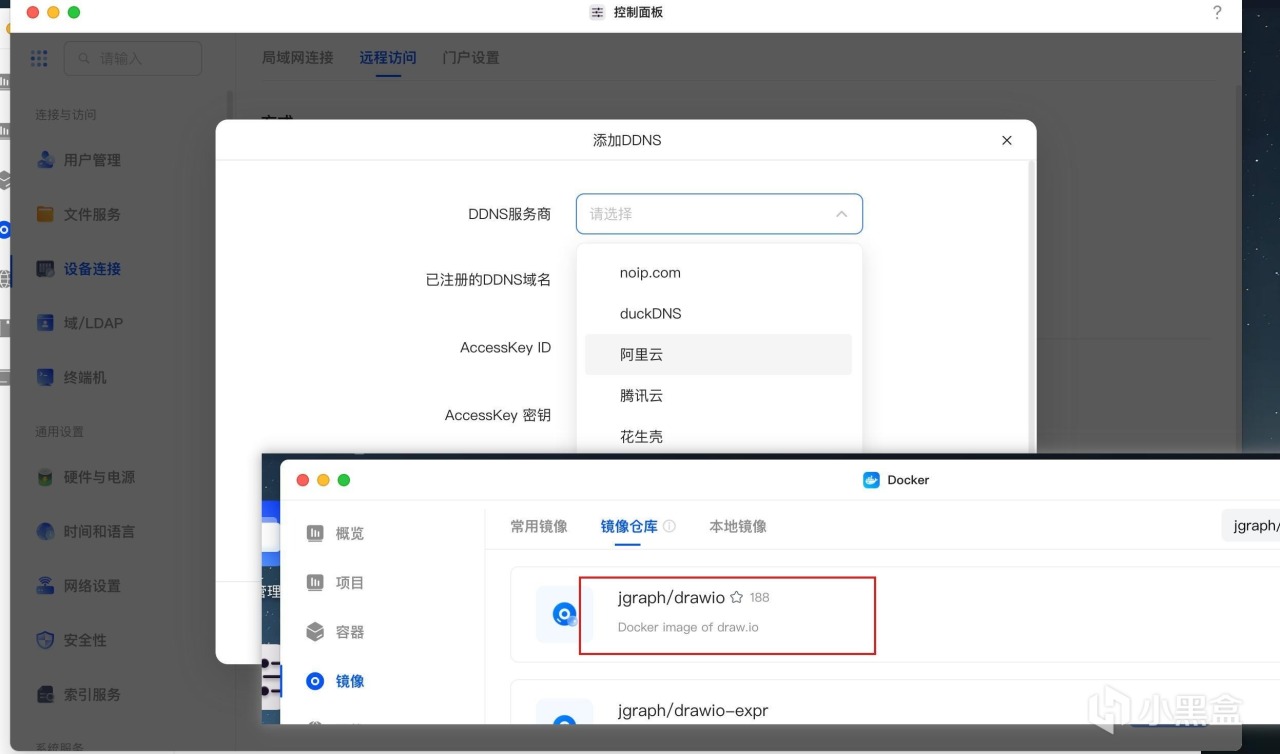Click the 188 star count
Image resolution: width=1280 pixels, height=754 pixels.
point(759,597)
